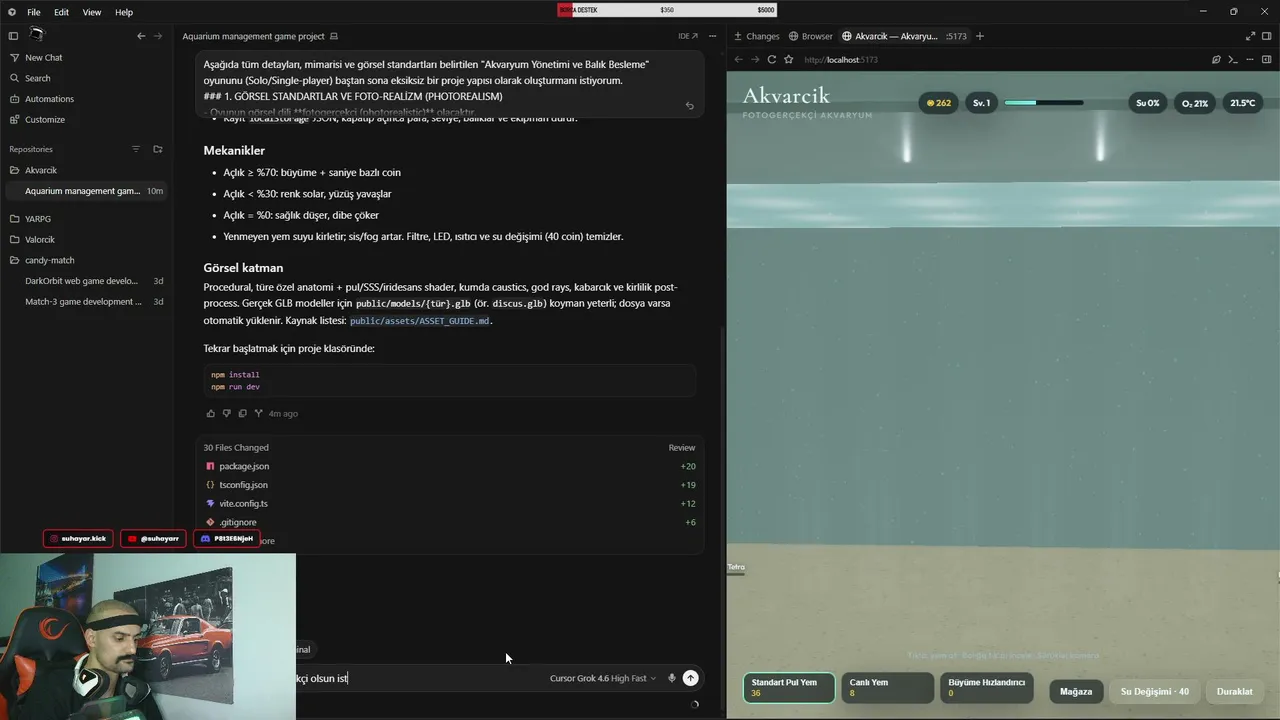This screenshot has width=1280, height=720.
Task: Click the microphone voice input icon
Action: point(672,678)
